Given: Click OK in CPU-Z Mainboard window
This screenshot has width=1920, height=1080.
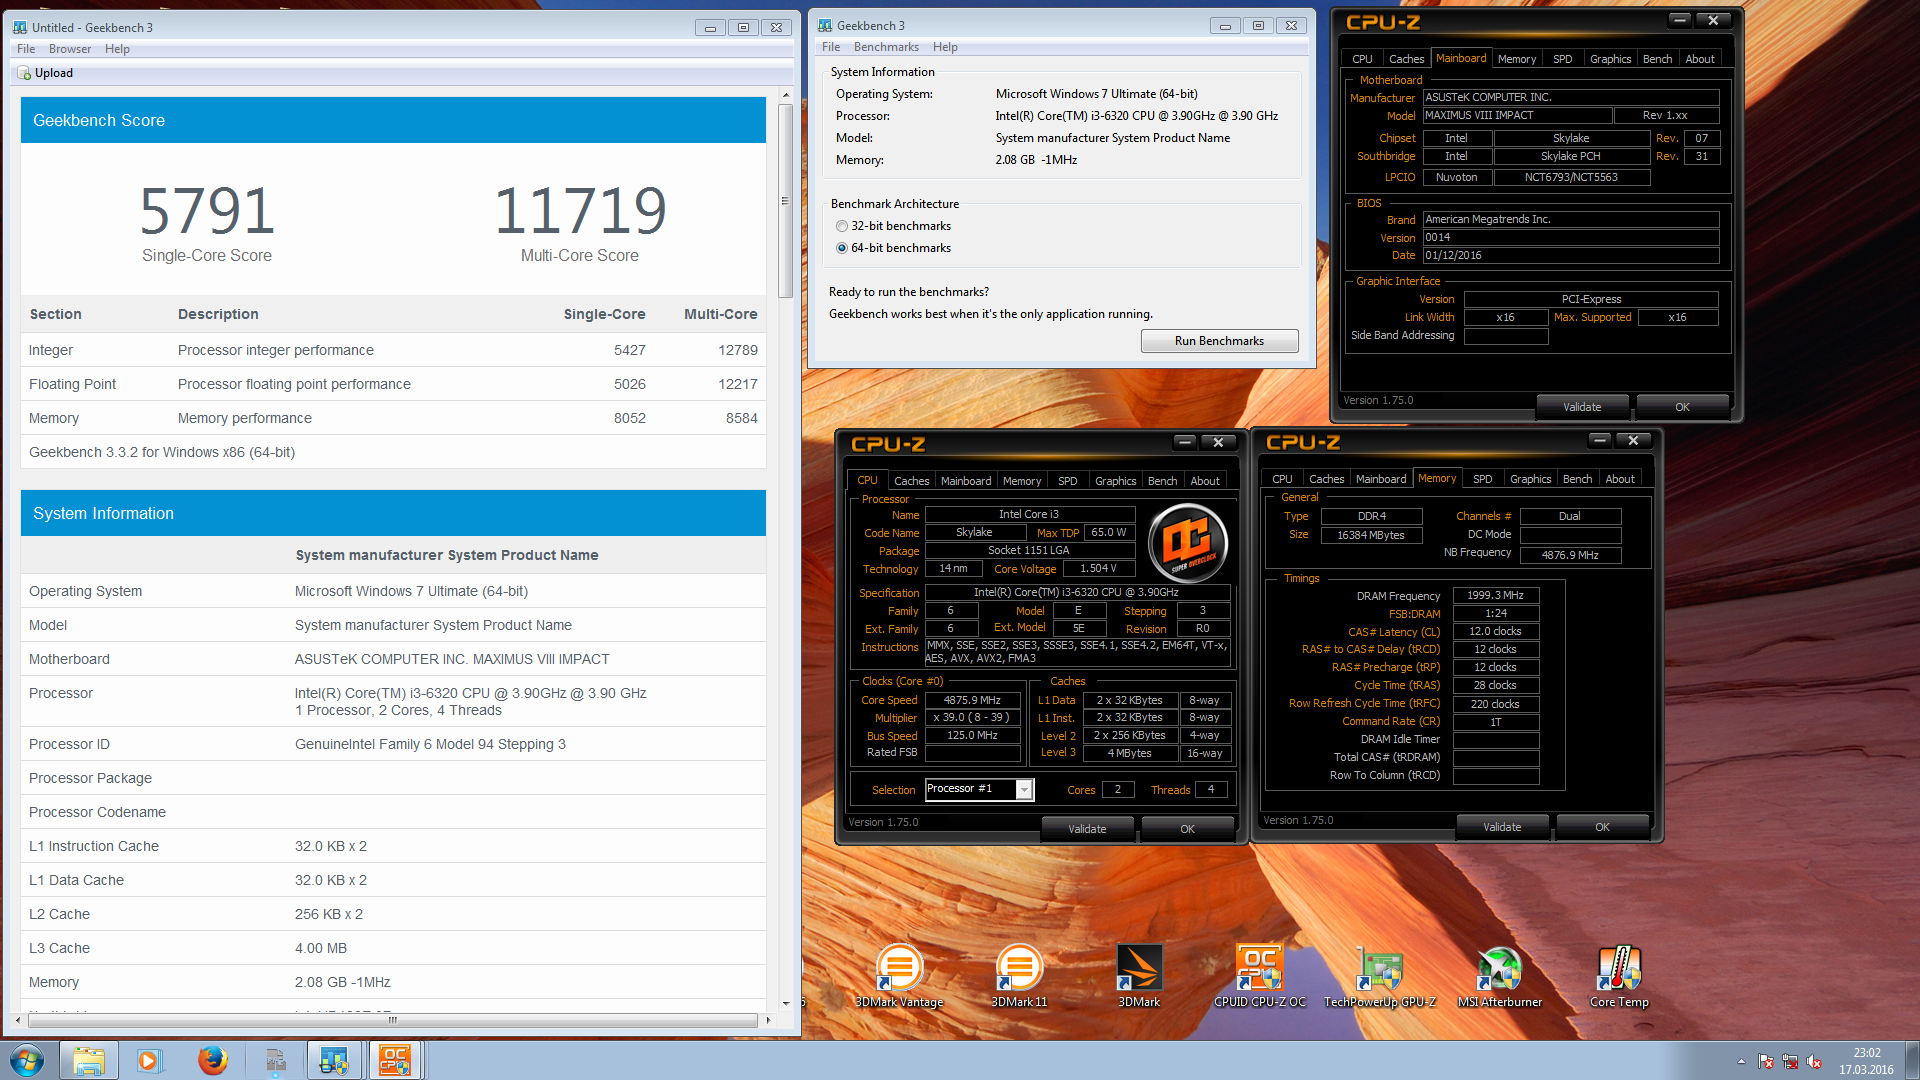Looking at the screenshot, I should [x=1682, y=407].
